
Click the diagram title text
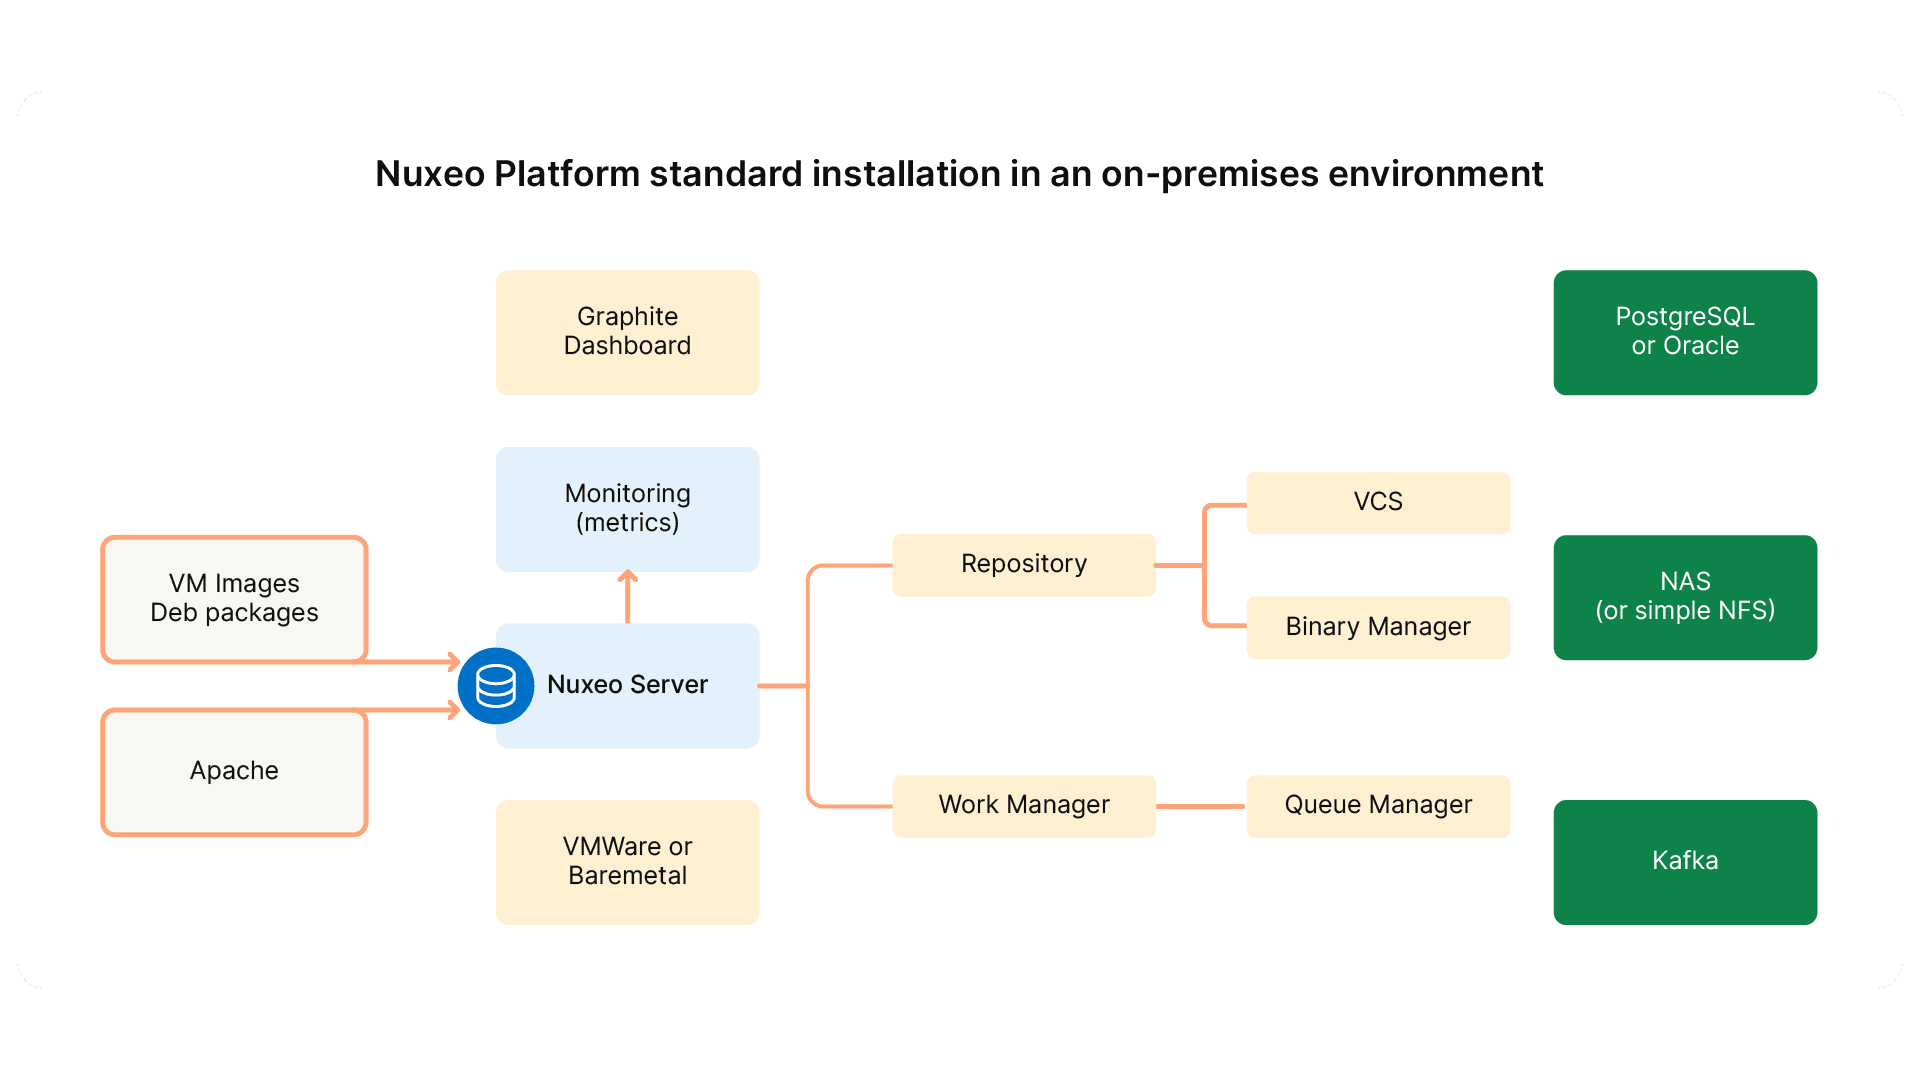pos(958,174)
